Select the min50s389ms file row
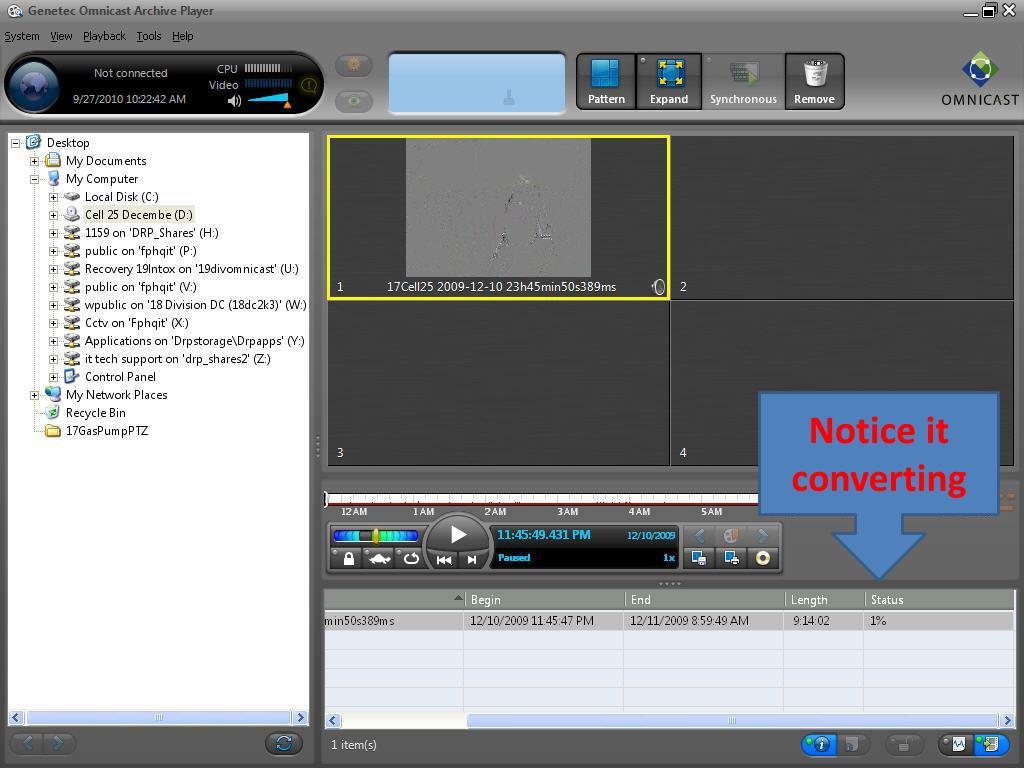 tap(669, 620)
